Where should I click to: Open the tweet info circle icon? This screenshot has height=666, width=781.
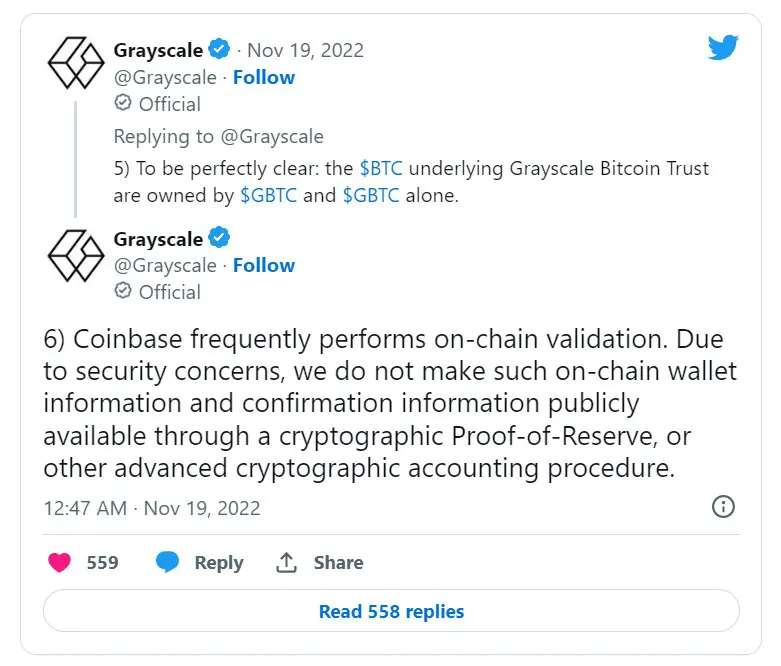click(723, 507)
